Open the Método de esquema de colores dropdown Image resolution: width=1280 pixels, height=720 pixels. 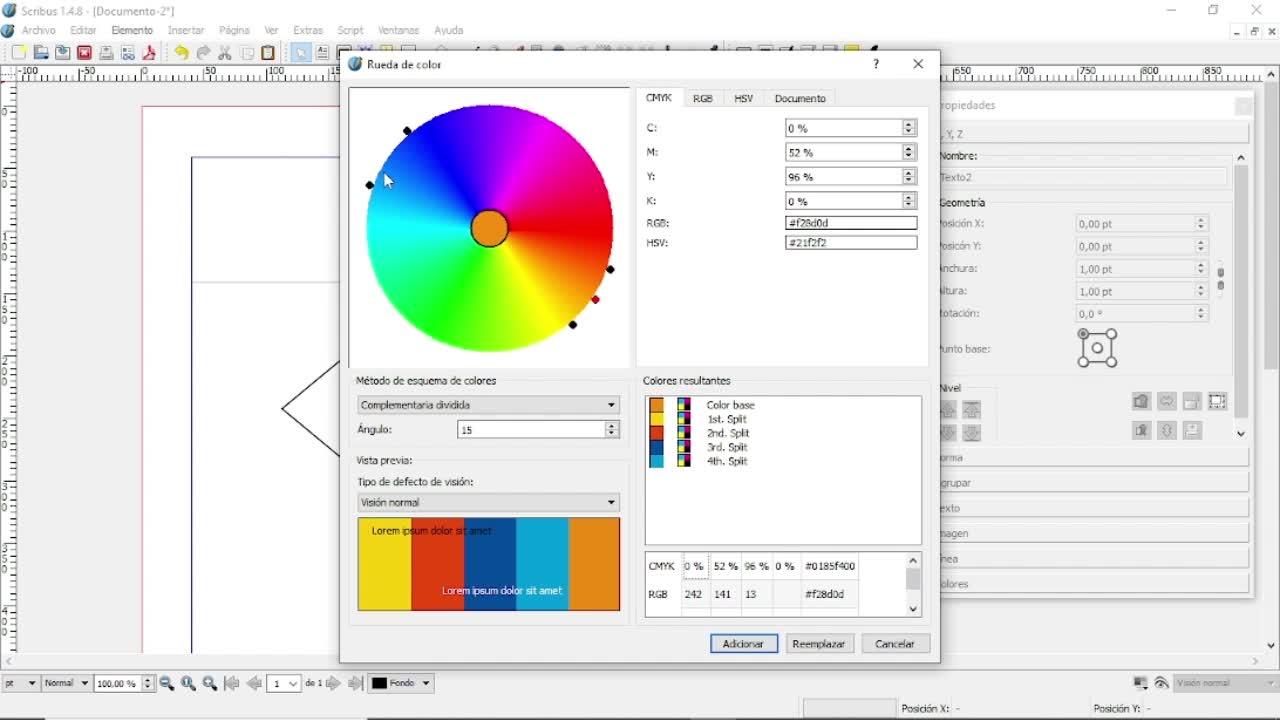point(488,405)
